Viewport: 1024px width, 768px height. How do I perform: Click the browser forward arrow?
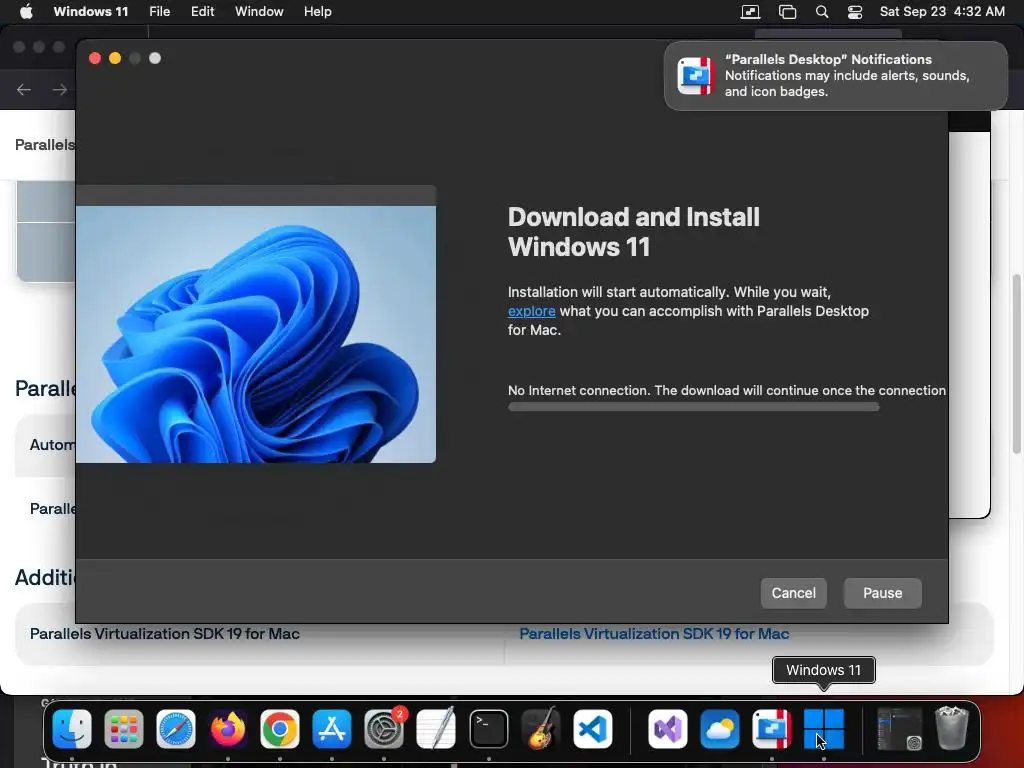pyautogui.click(x=59, y=89)
